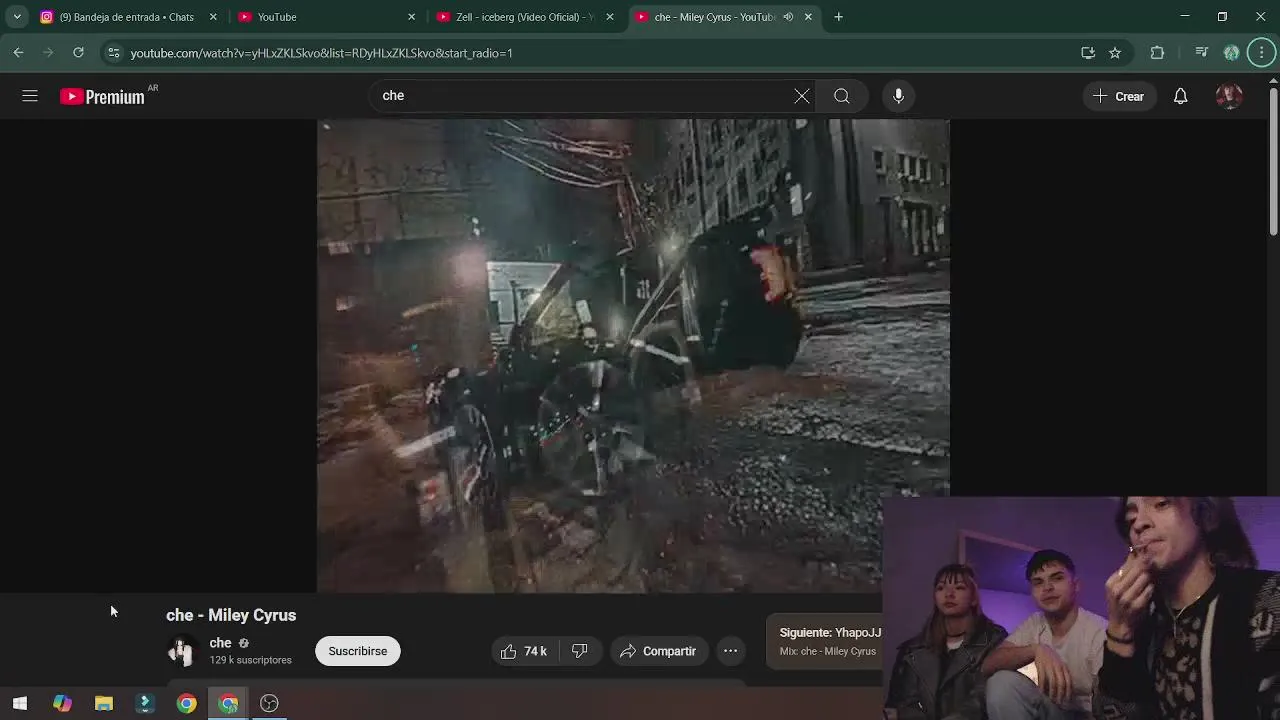Open more actions three-dot menu under video
Viewport: 1280px width, 720px height.
click(x=731, y=651)
